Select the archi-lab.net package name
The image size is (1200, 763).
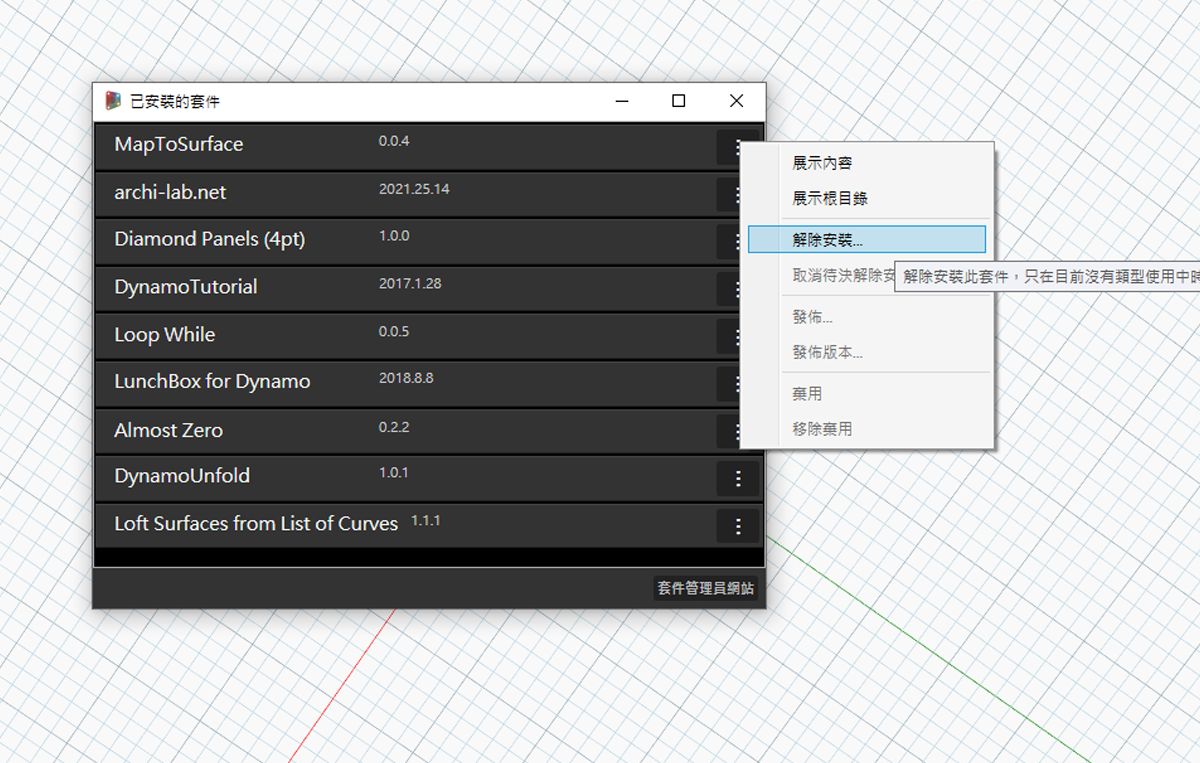(170, 192)
